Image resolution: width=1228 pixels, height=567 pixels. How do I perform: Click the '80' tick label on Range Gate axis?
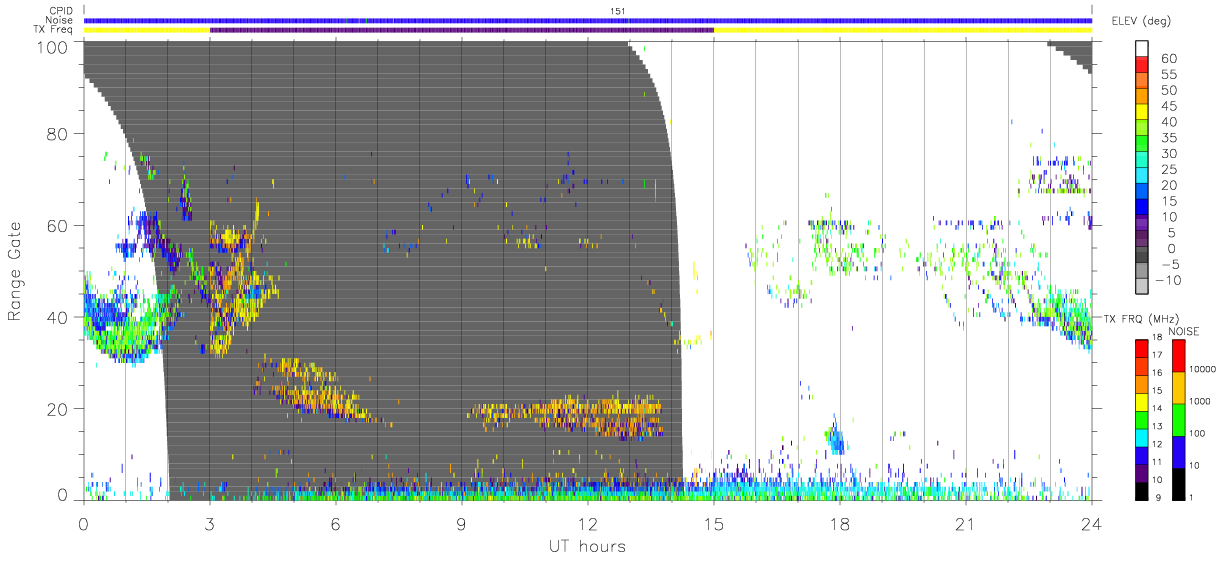point(58,134)
